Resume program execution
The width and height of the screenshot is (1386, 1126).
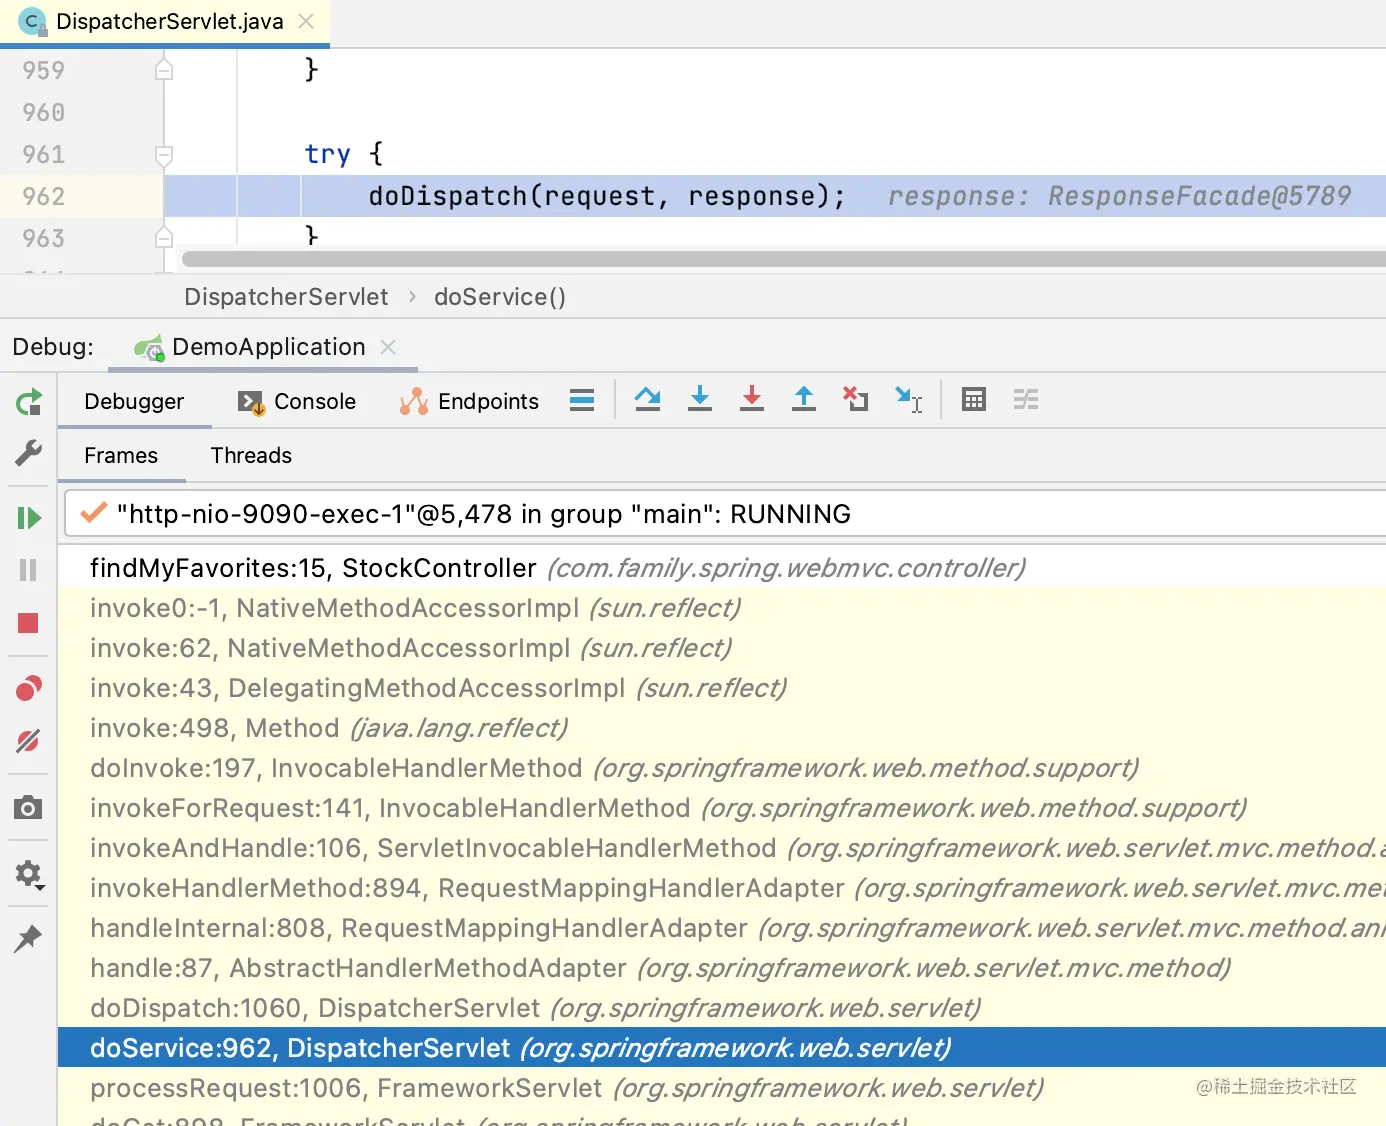click(28, 517)
